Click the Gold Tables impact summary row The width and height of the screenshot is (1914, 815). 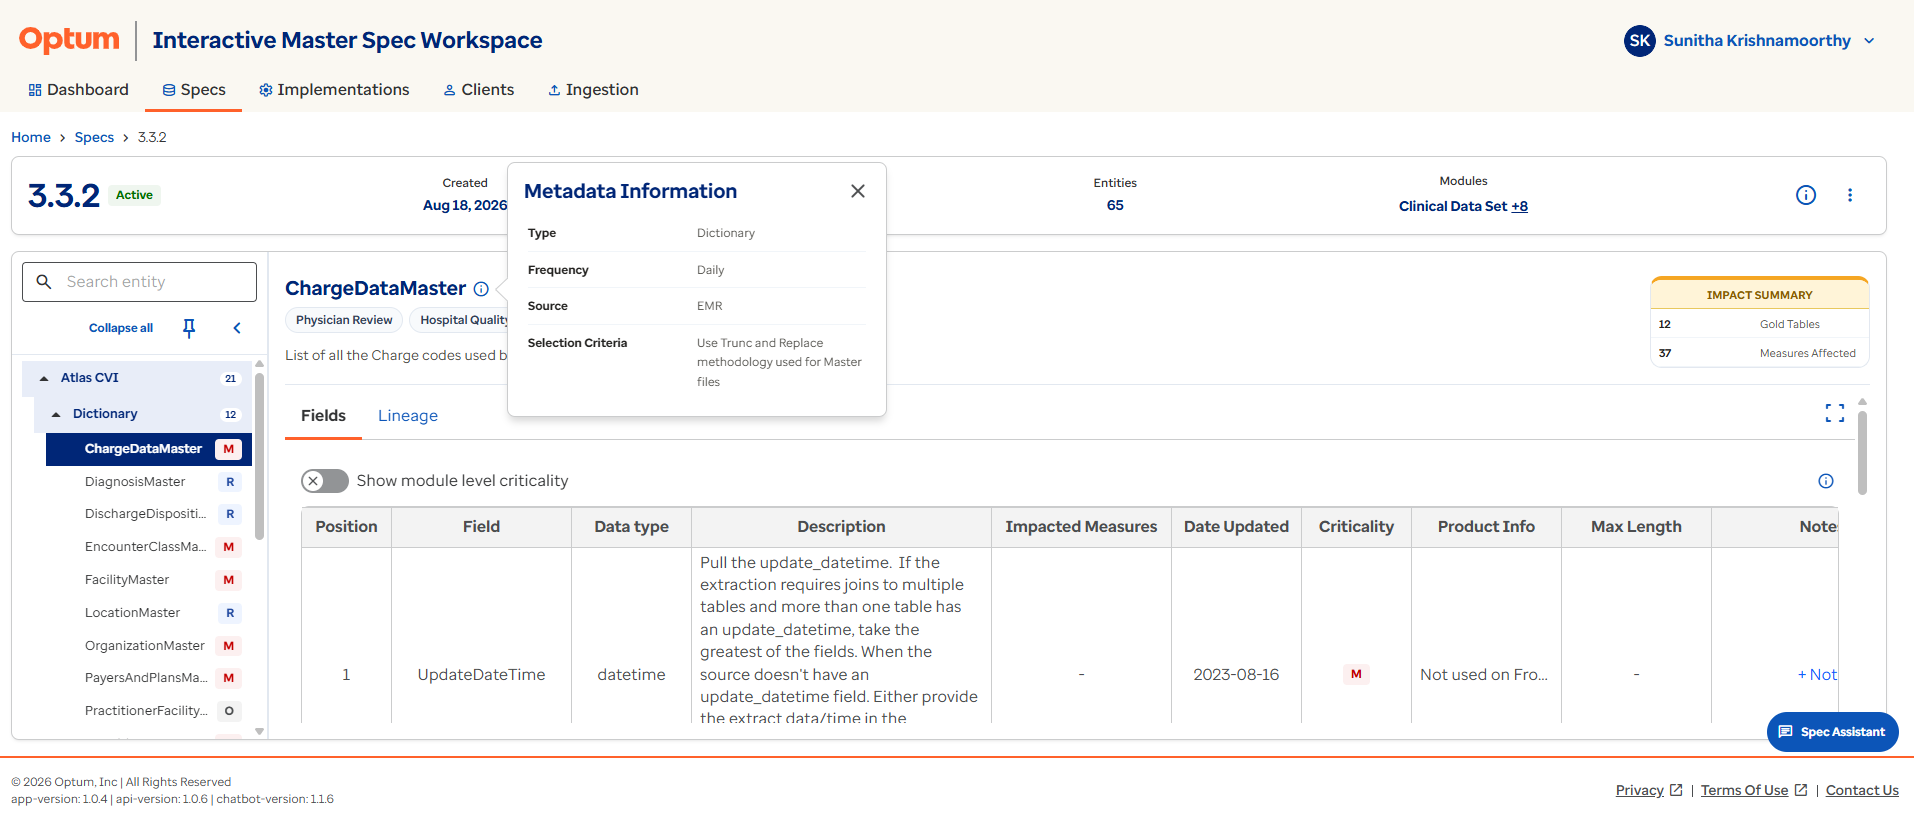pyautogui.click(x=1759, y=324)
